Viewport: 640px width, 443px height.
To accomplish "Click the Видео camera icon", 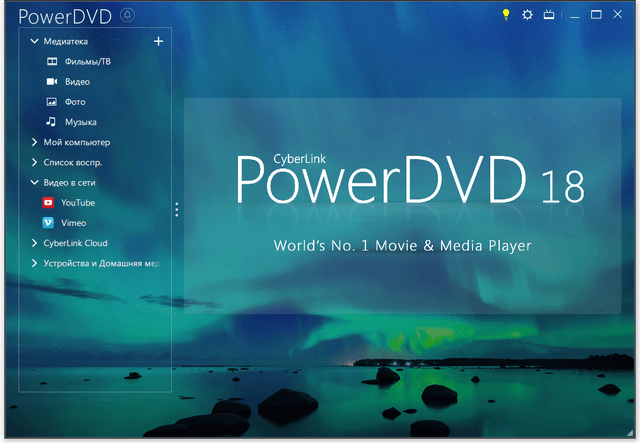I will (x=52, y=82).
